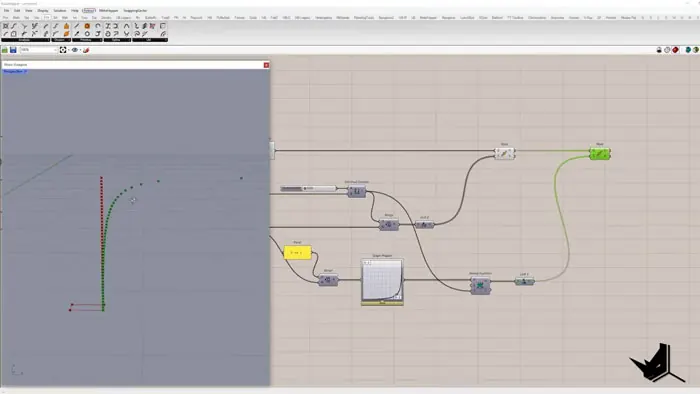
Task: Open preview mesh quality settings icon
Action: 696,50
